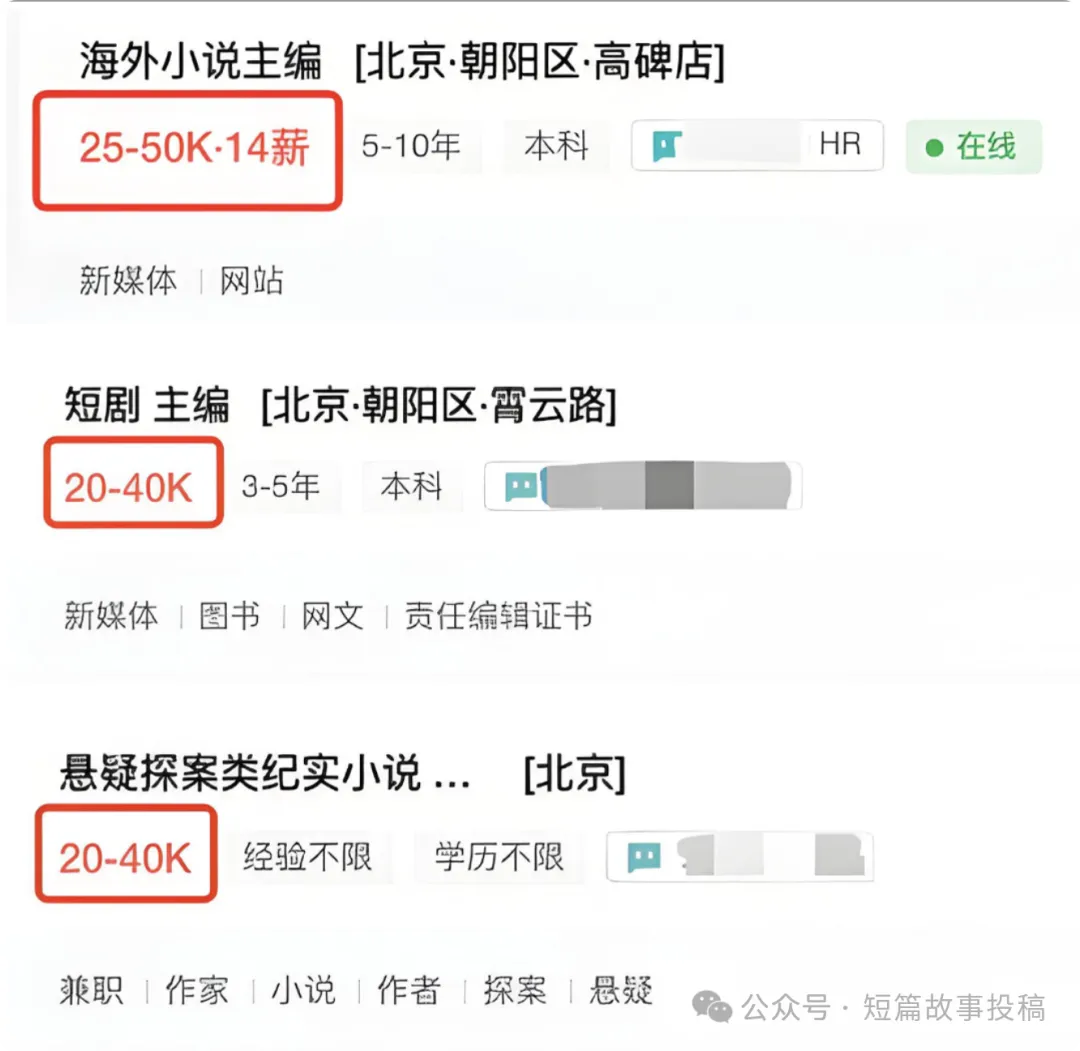Select the 新媒体 tag under 海外小说主编
This screenshot has width=1080, height=1051.
pyautogui.click(x=130, y=281)
